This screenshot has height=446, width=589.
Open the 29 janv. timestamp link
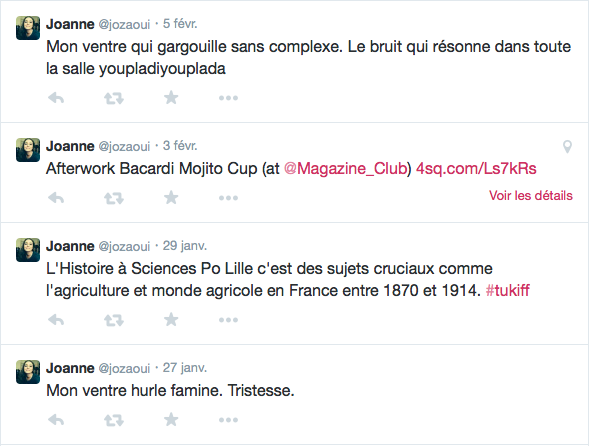pyautogui.click(x=185, y=246)
